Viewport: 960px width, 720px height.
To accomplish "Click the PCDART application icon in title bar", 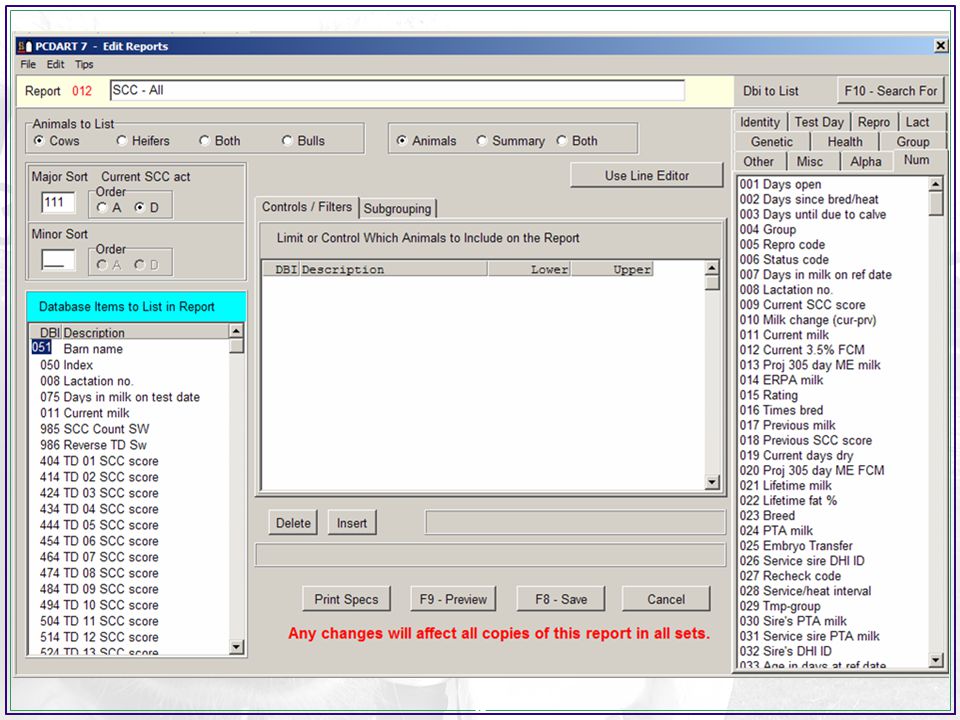I will click(x=24, y=47).
